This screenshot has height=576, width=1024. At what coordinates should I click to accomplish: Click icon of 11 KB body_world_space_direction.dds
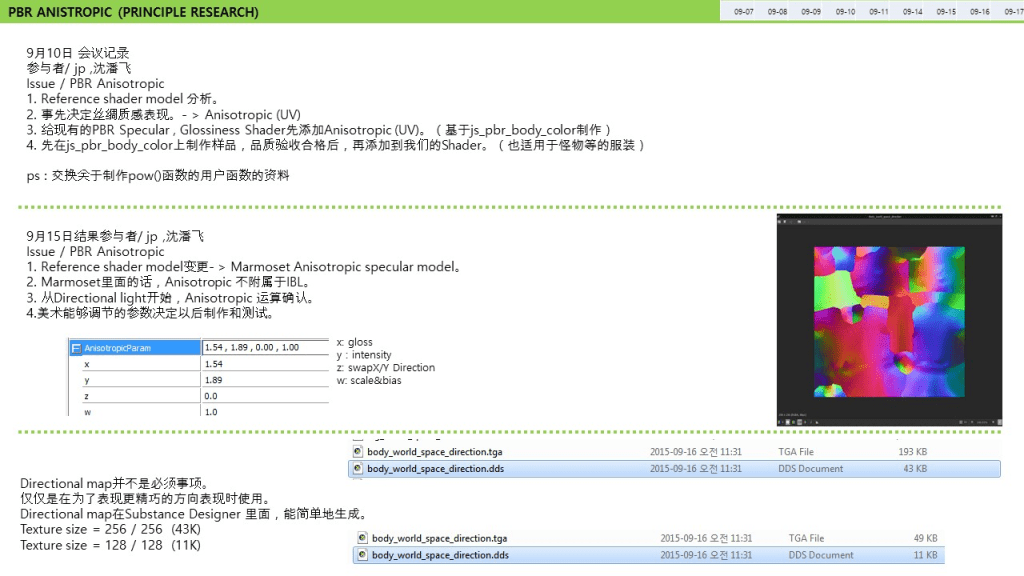point(362,555)
